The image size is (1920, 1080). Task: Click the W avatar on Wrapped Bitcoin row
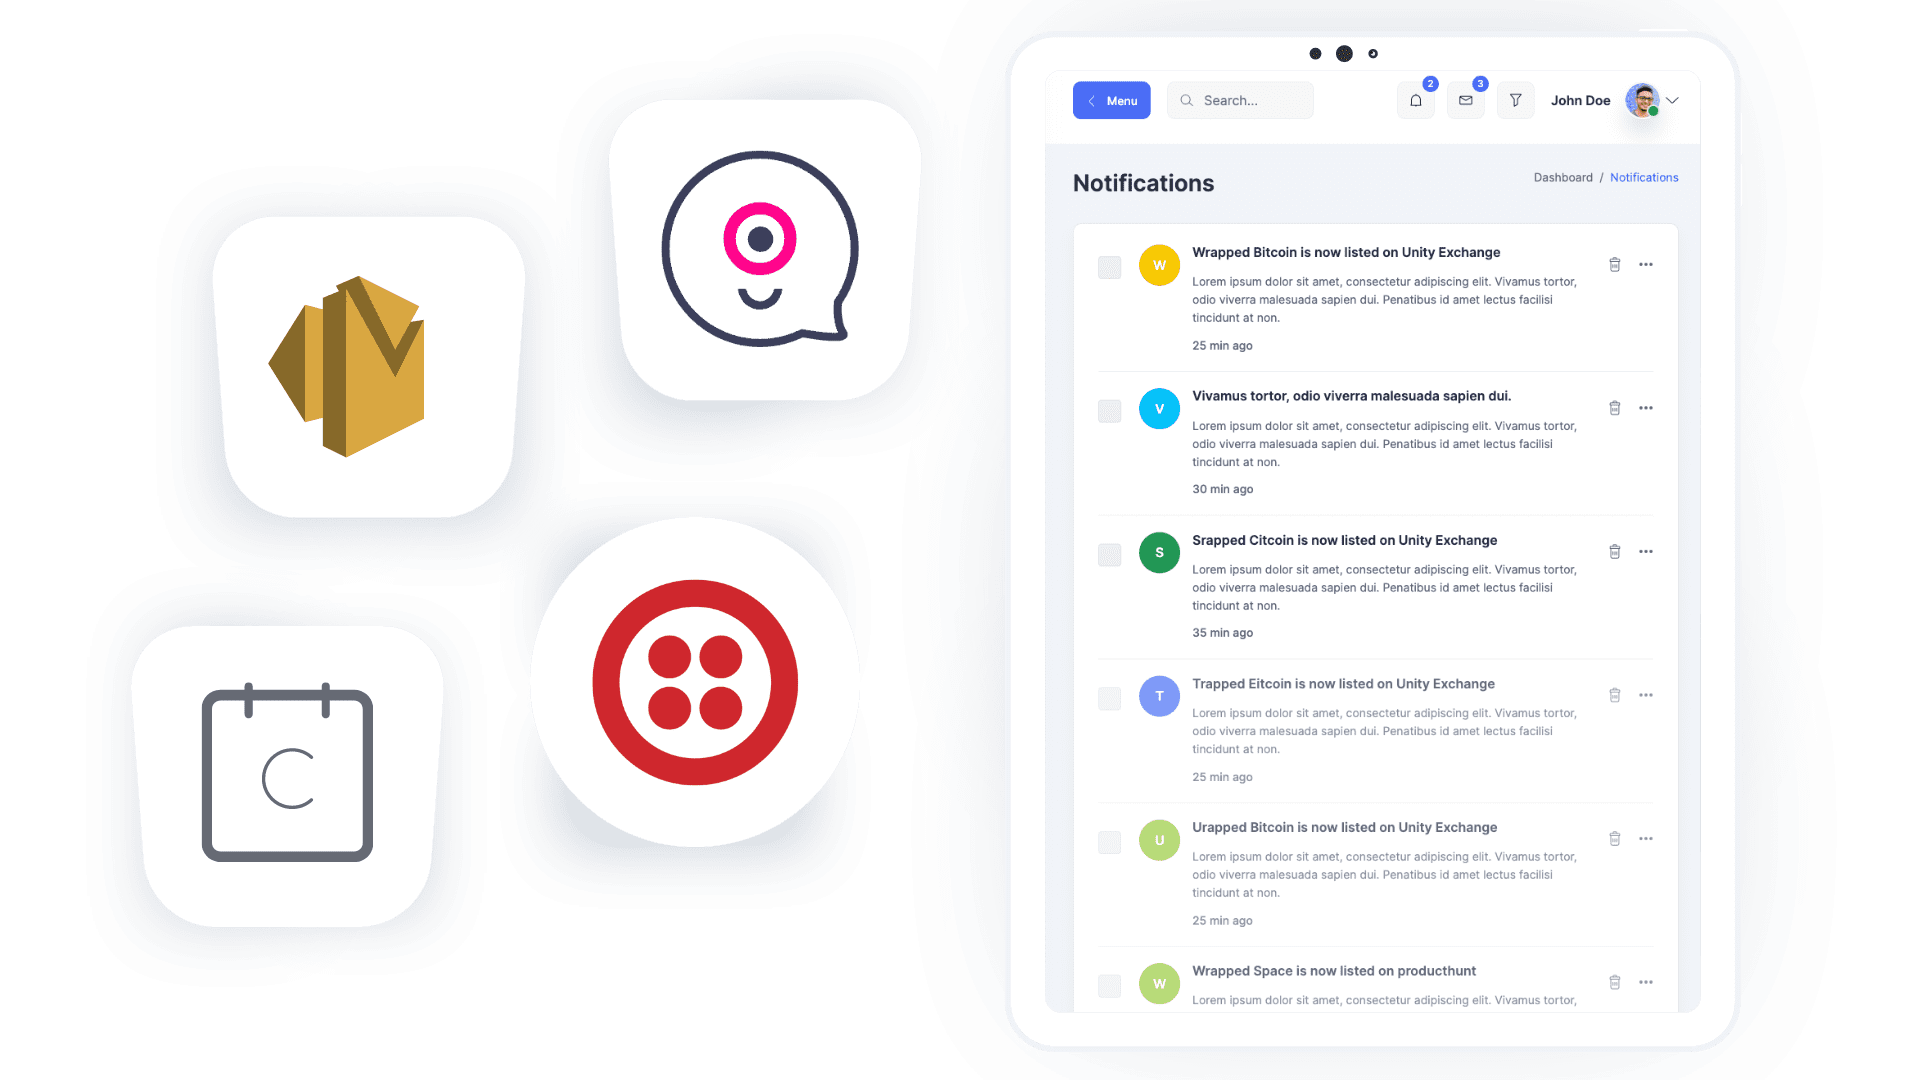(x=1159, y=264)
